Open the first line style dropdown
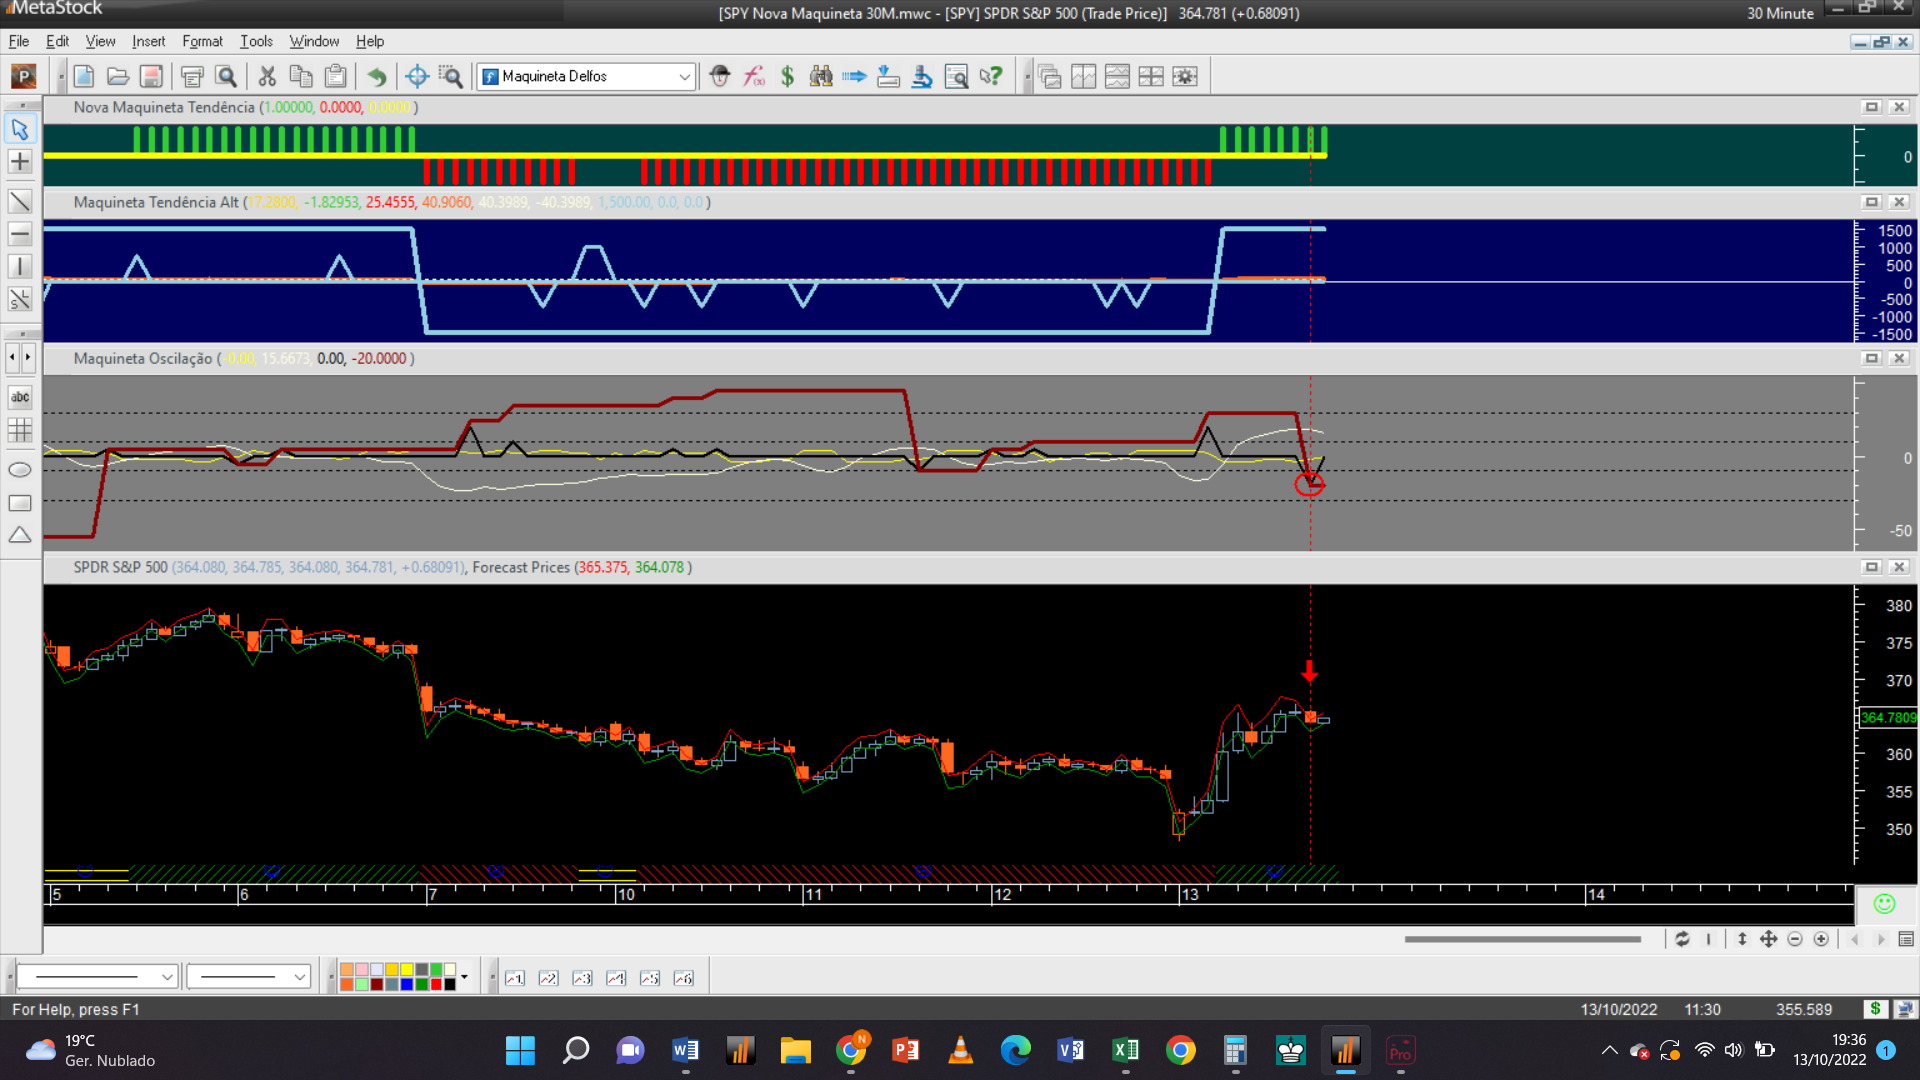 click(167, 977)
